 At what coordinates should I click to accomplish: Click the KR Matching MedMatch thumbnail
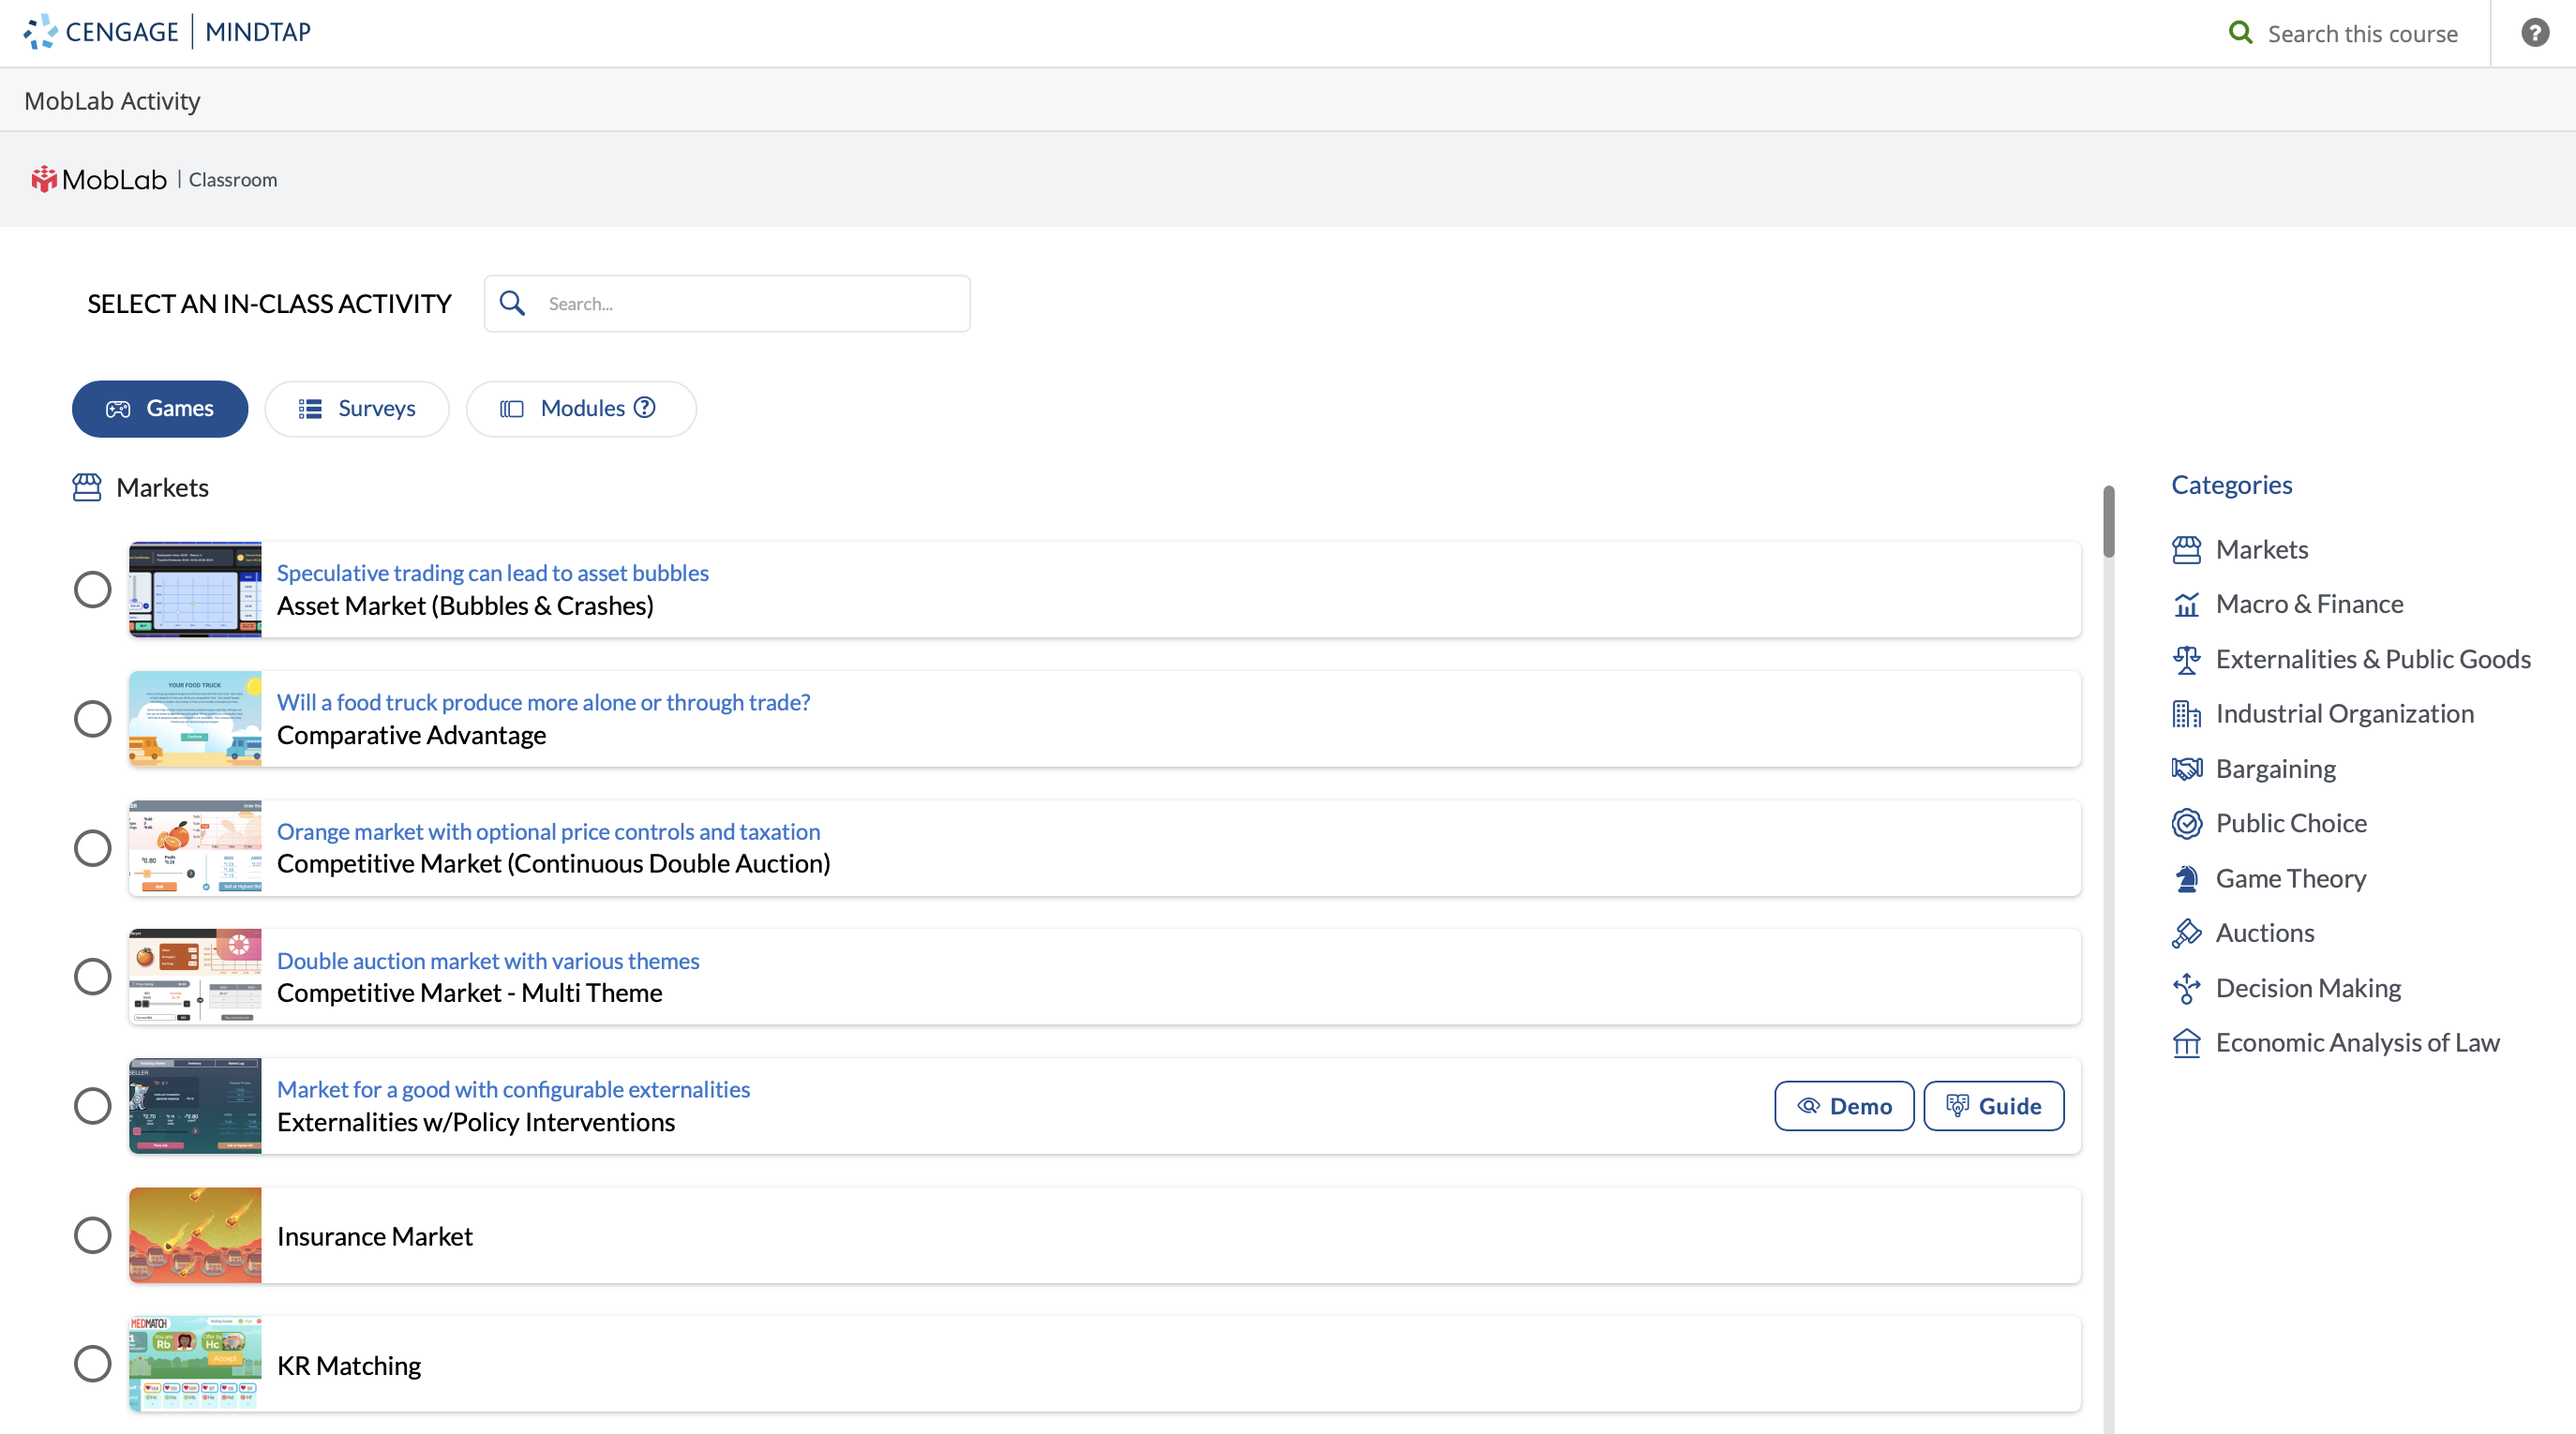coord(195,1363)
